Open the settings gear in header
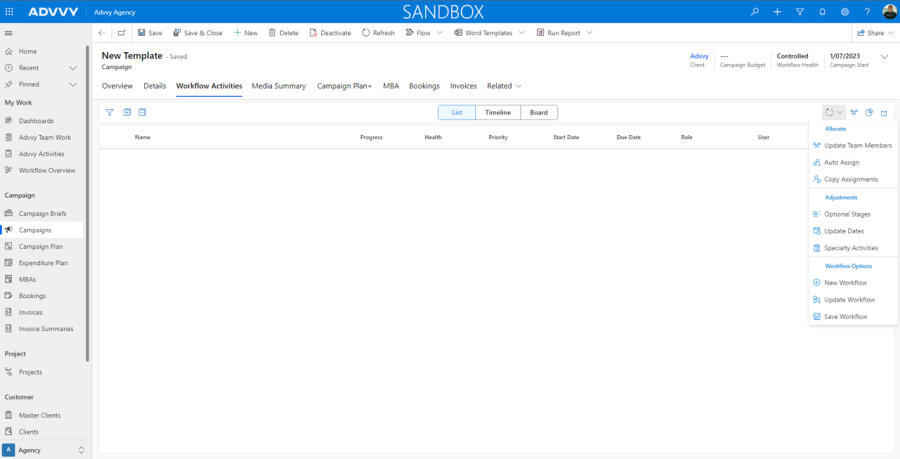Screen dimensions: 900x459 (845, 11)
